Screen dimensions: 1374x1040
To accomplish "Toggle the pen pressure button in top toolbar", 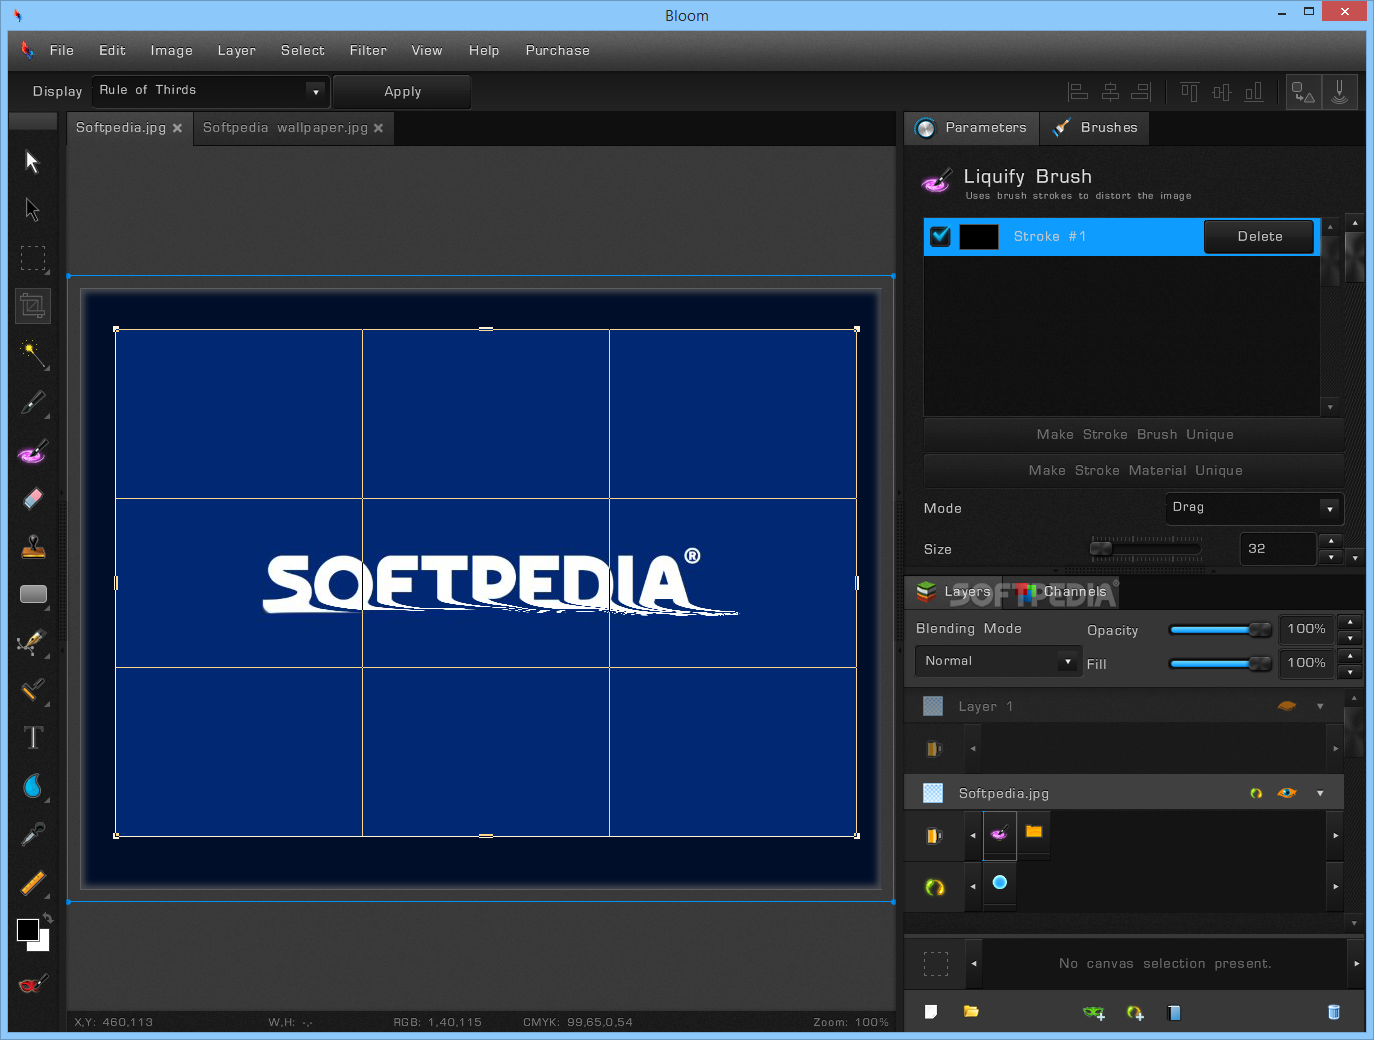I will (x=1339, y=92).
